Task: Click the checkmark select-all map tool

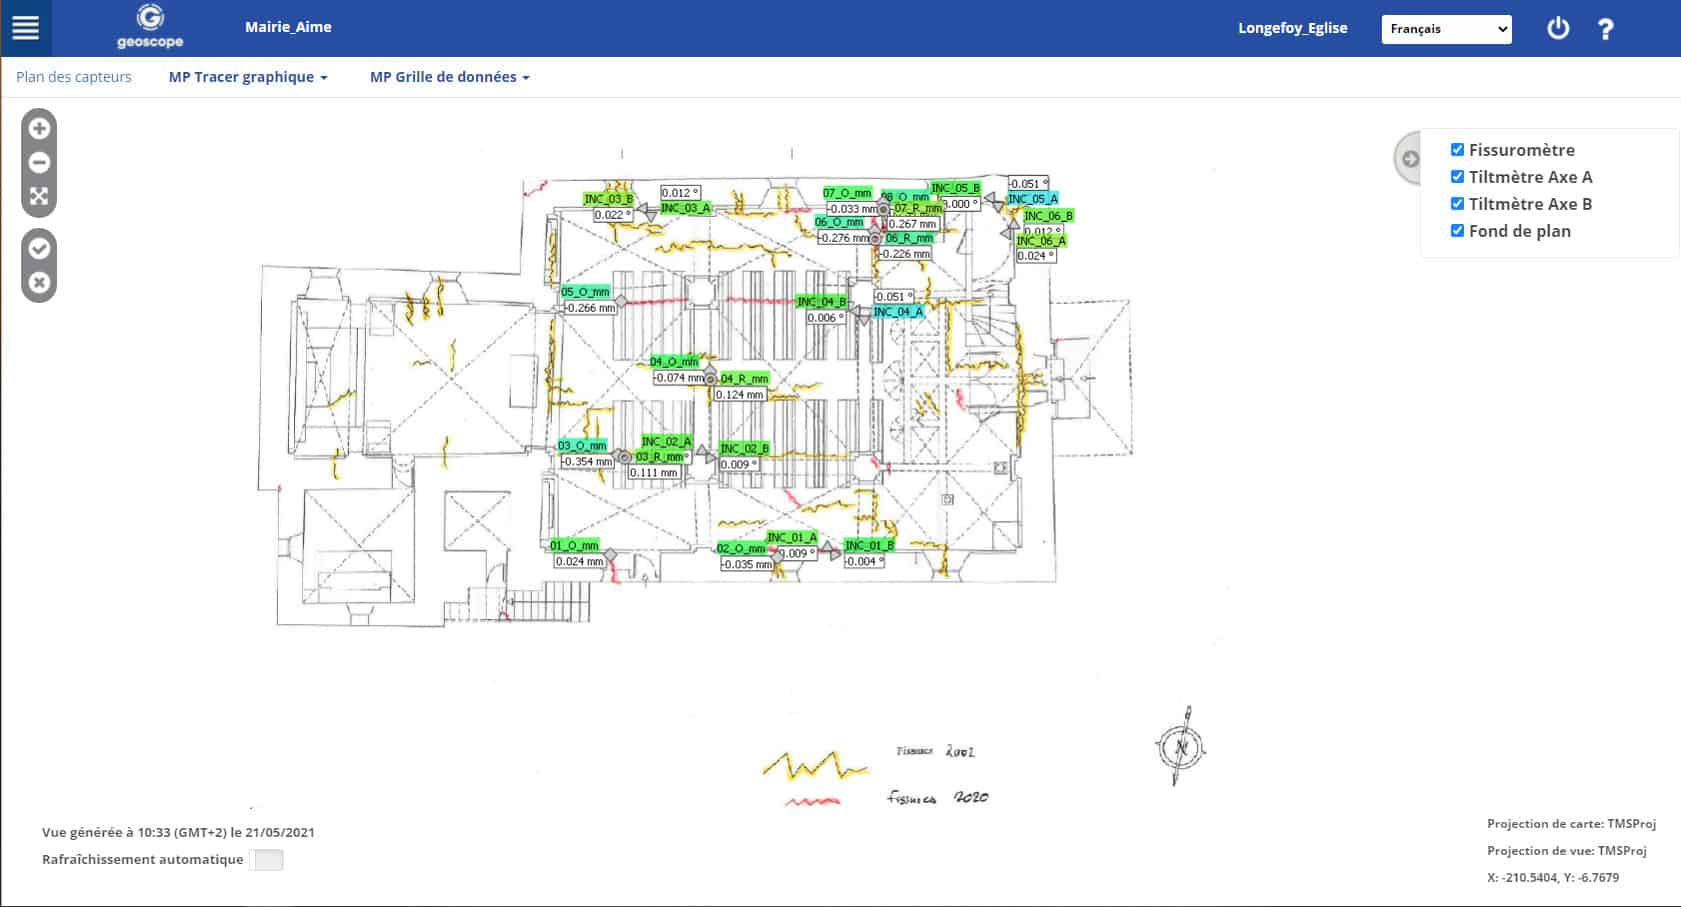Action: tap(39, 248)
